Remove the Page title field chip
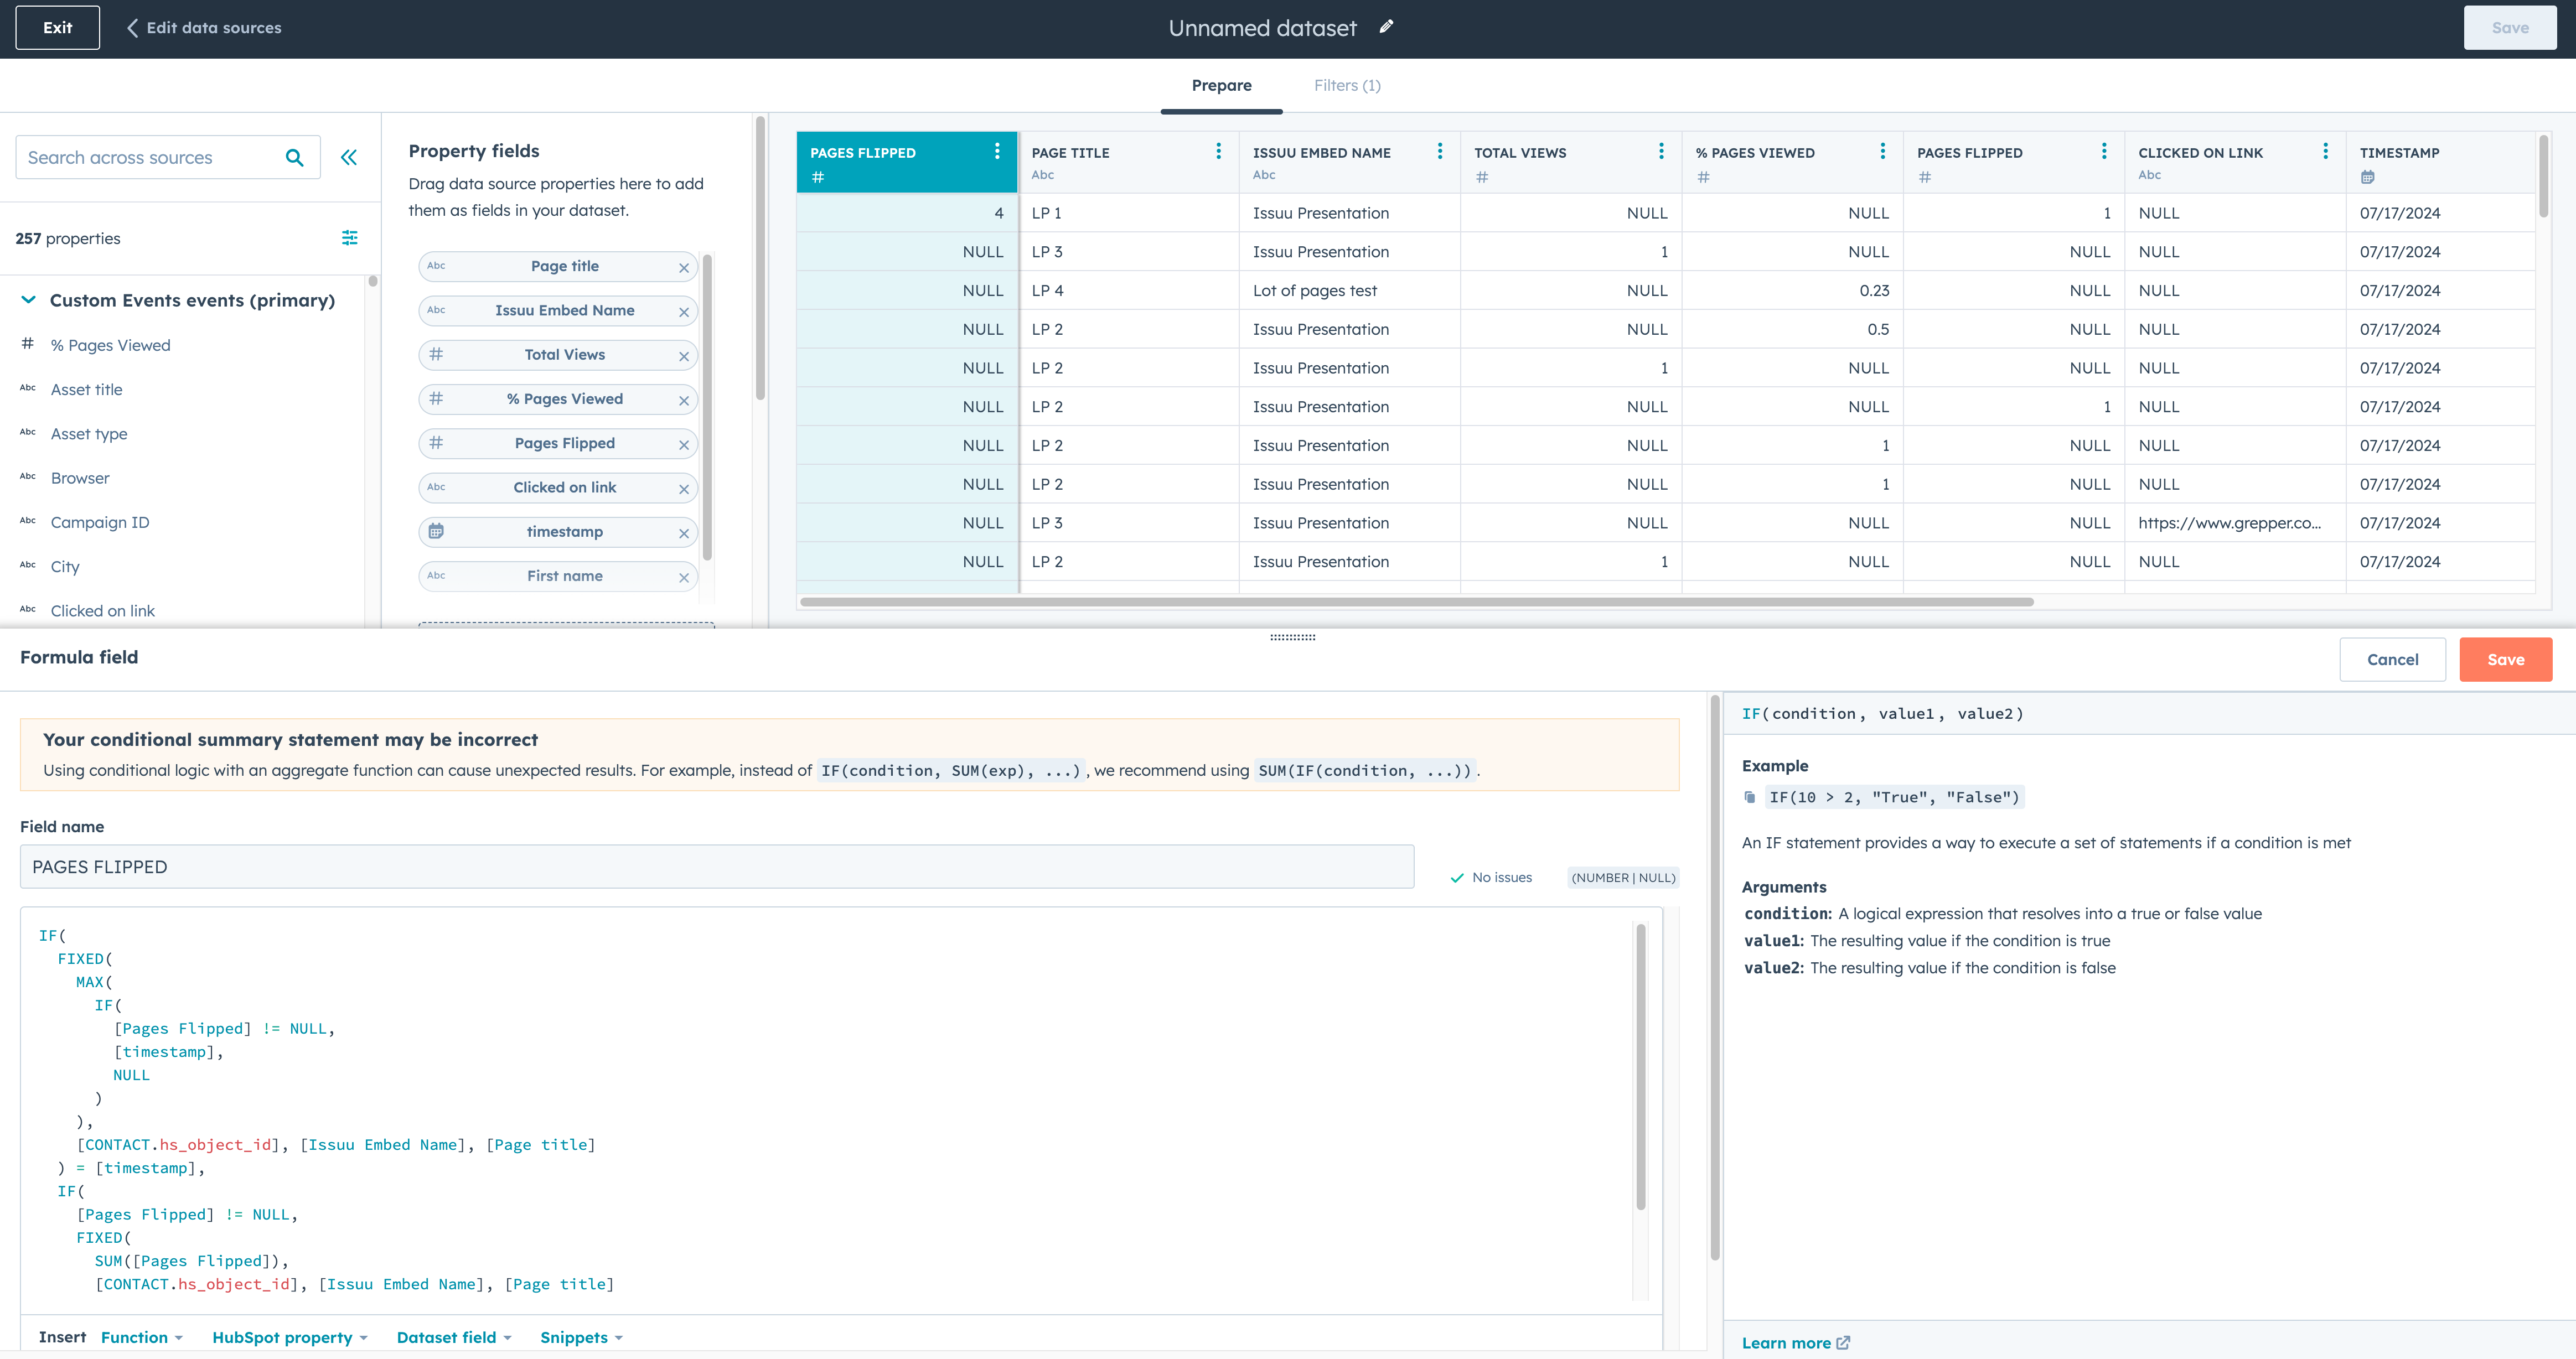The width and height of the screenshot is (2576, 1359). point(684,268)
